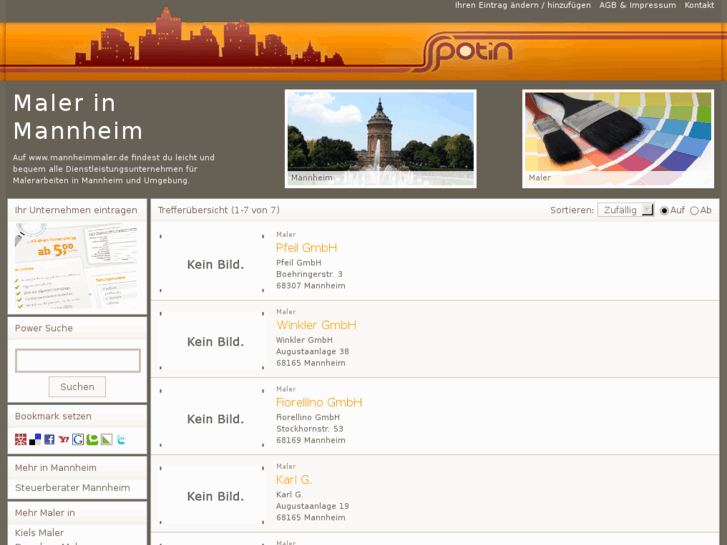Open the Sortieren Zufällig dropdown
This screenshot has width=727, height=545.
click(625, 210)
